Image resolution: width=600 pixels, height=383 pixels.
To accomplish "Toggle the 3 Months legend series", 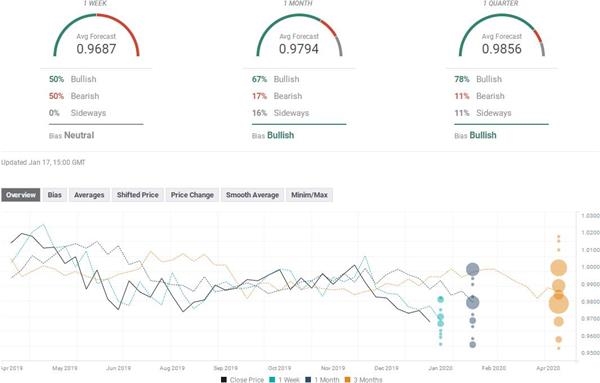I will (x=364, y=380).
